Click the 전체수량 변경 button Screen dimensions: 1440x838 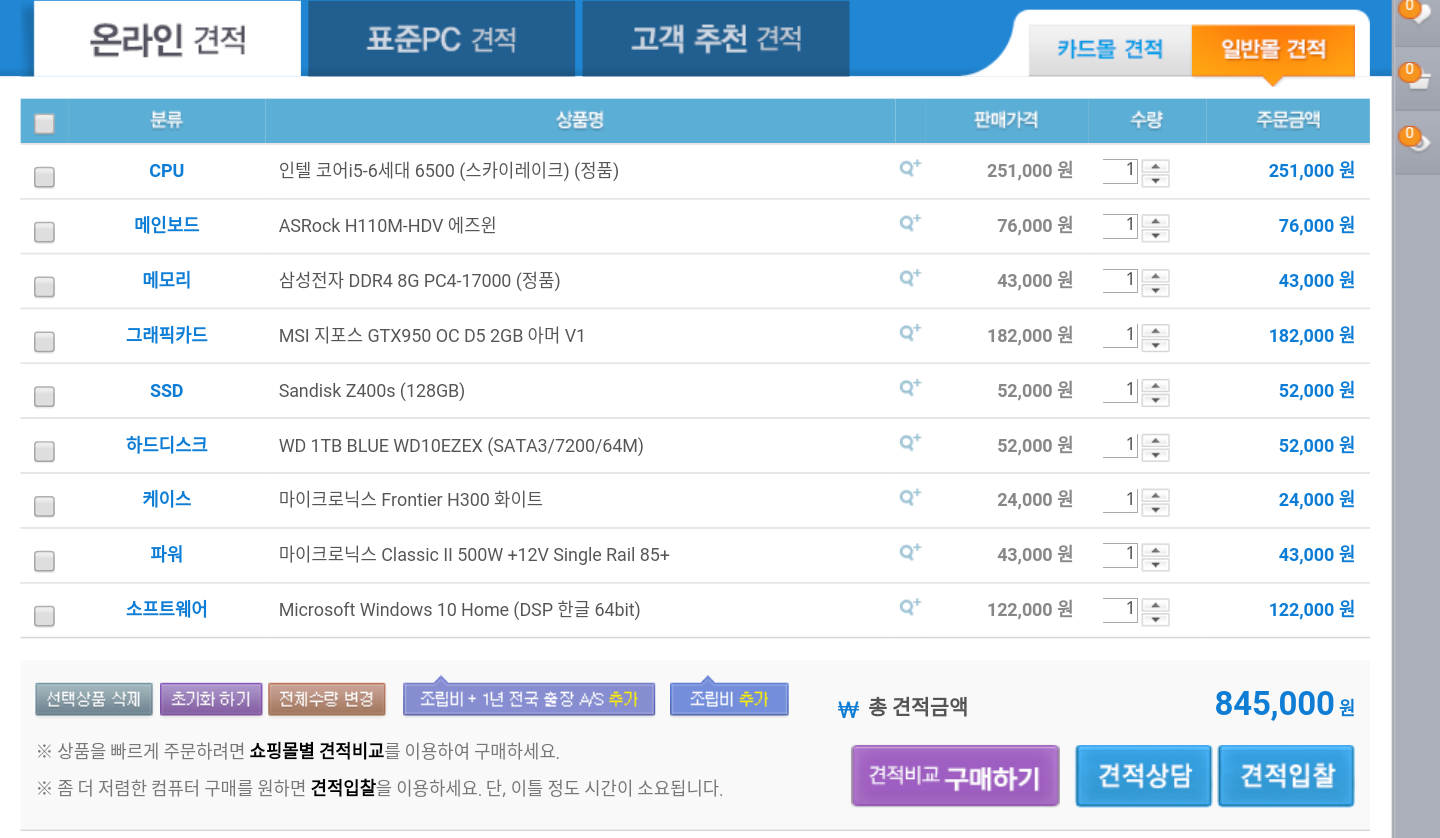tap(327, 699)
